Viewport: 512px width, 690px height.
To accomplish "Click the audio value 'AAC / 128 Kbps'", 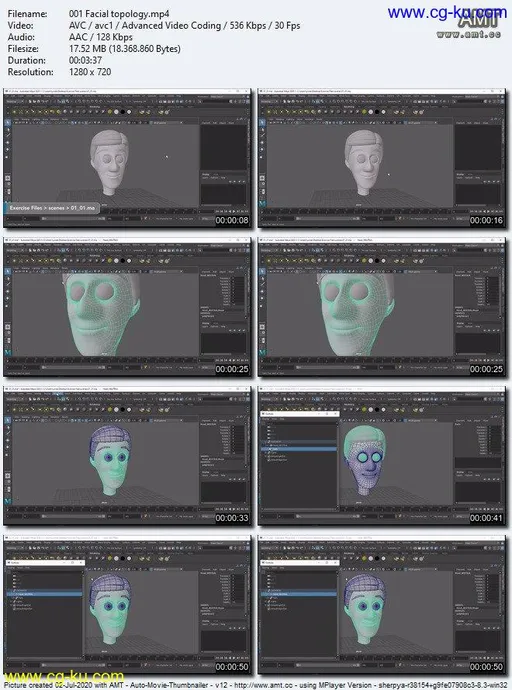I will pyautogui.click(x=101, y=37).
